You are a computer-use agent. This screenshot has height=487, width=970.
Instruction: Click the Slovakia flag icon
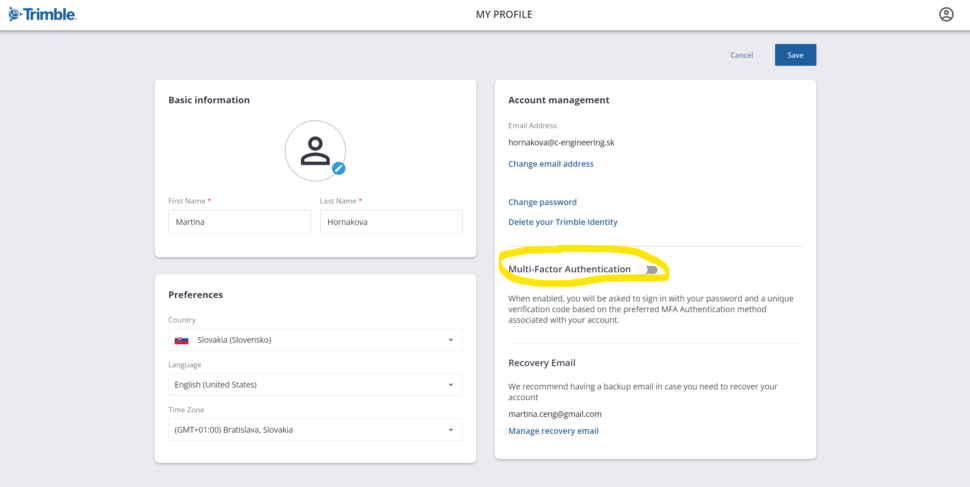click(181, 340)
